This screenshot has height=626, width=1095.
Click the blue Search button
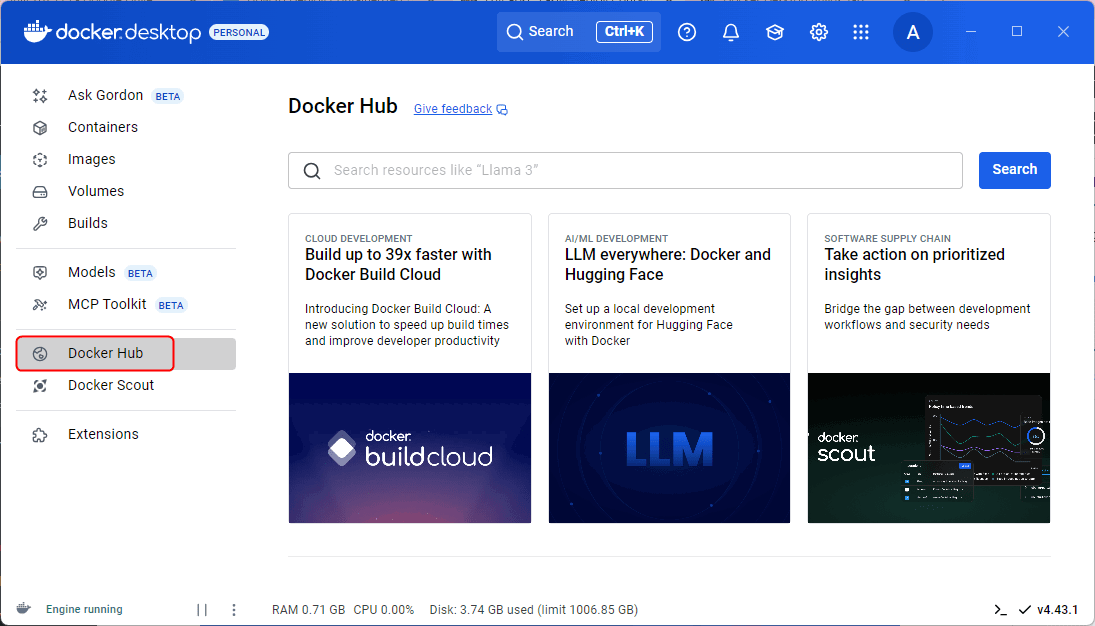(x=1014, y=170)
